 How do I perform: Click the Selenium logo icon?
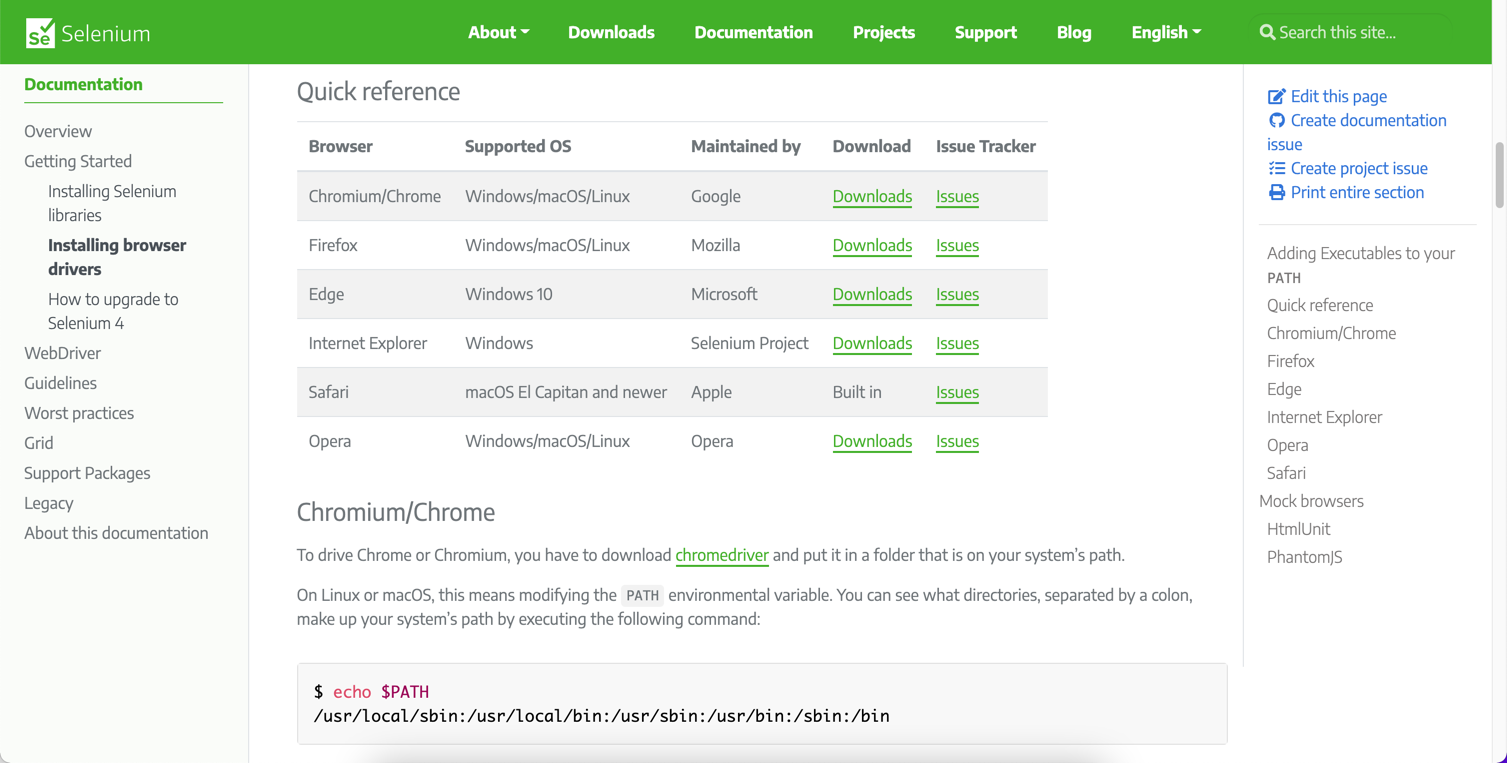40,32
